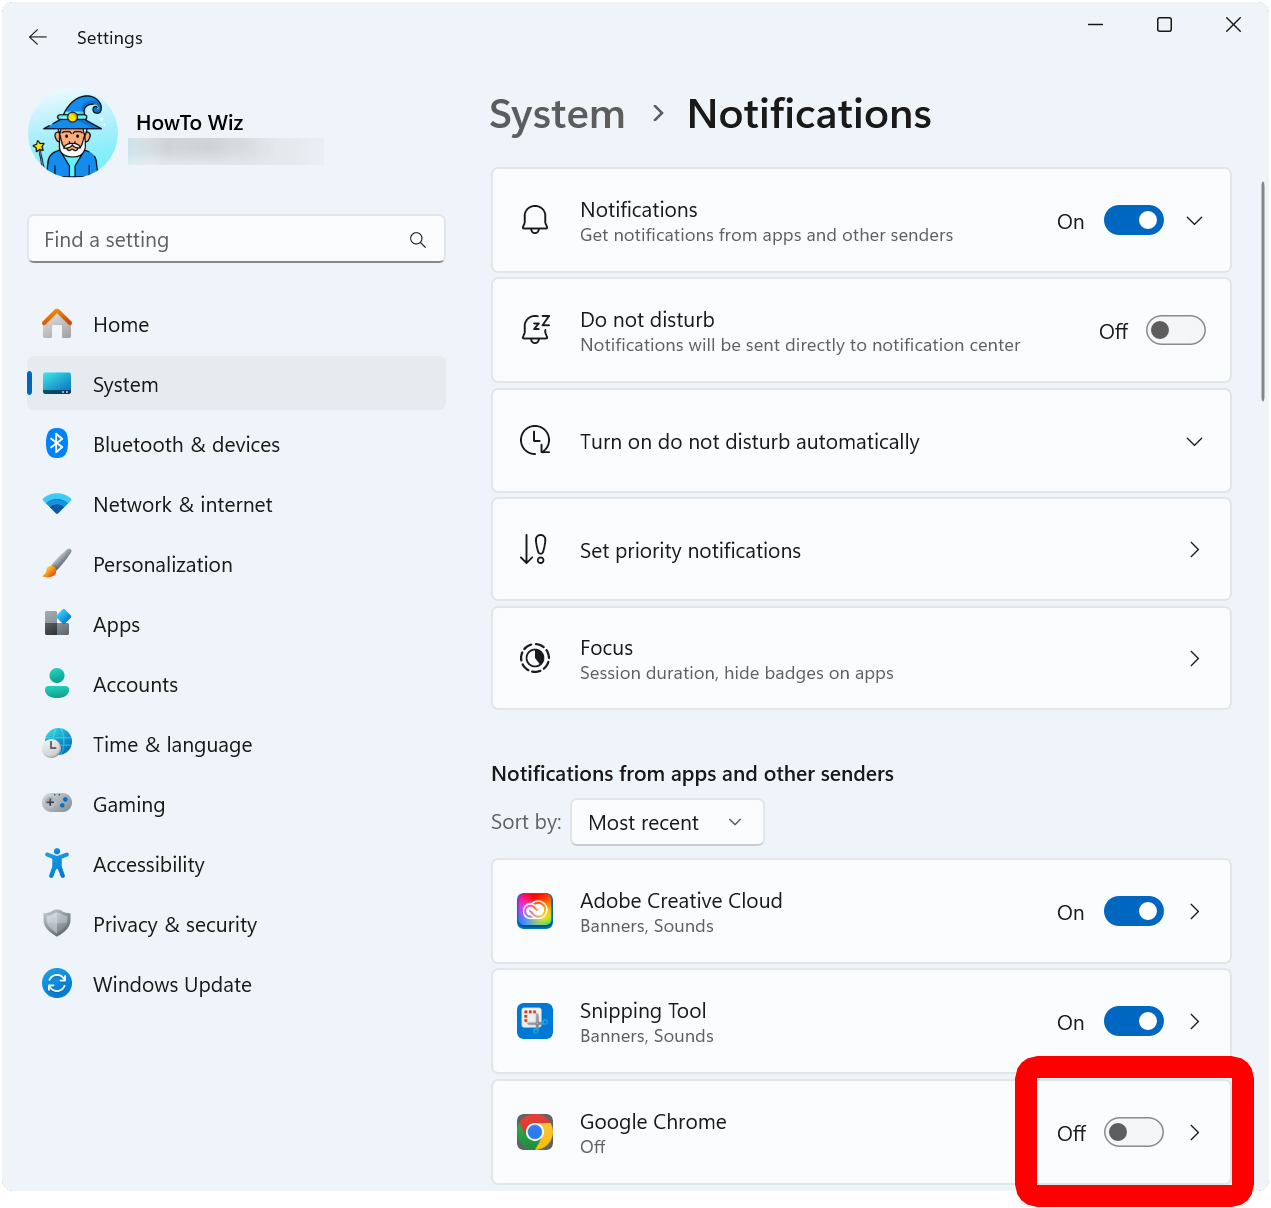Open Focus session settings
The height and width of the screenshot is (1208, 1271).
pos(860,658)
